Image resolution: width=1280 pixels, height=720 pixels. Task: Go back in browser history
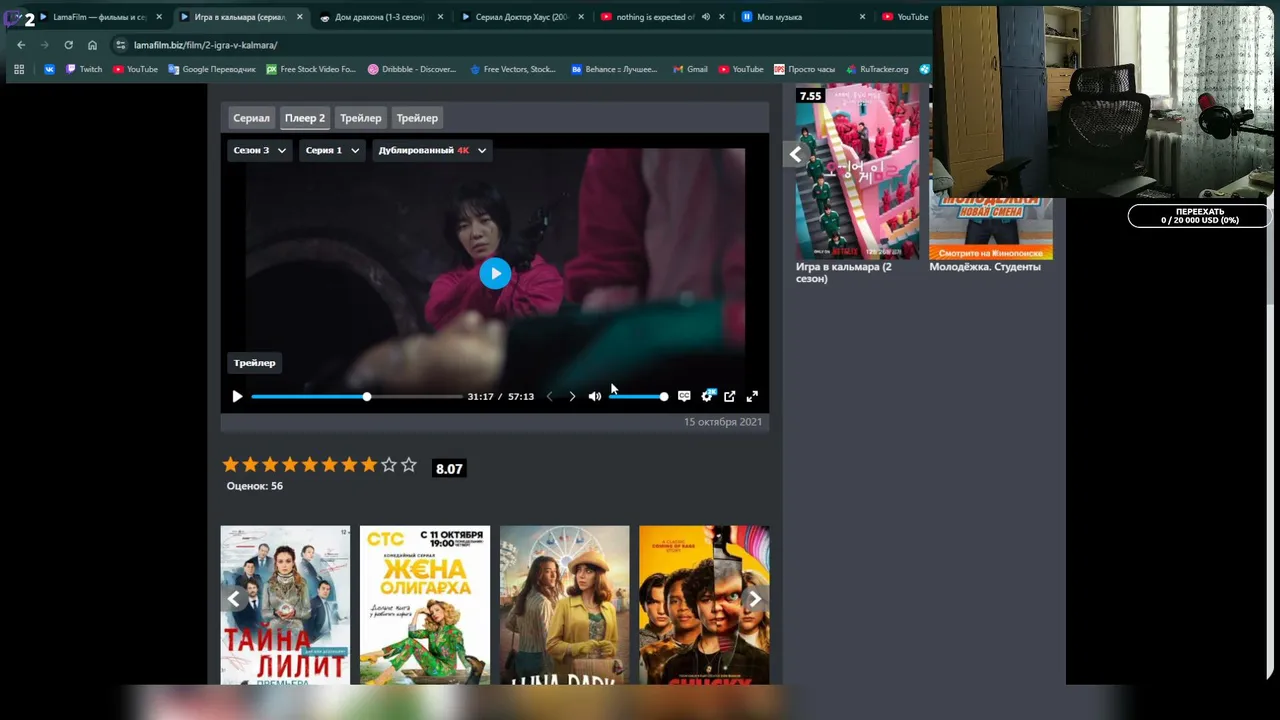pyautogui.click(x=21, y=45)
